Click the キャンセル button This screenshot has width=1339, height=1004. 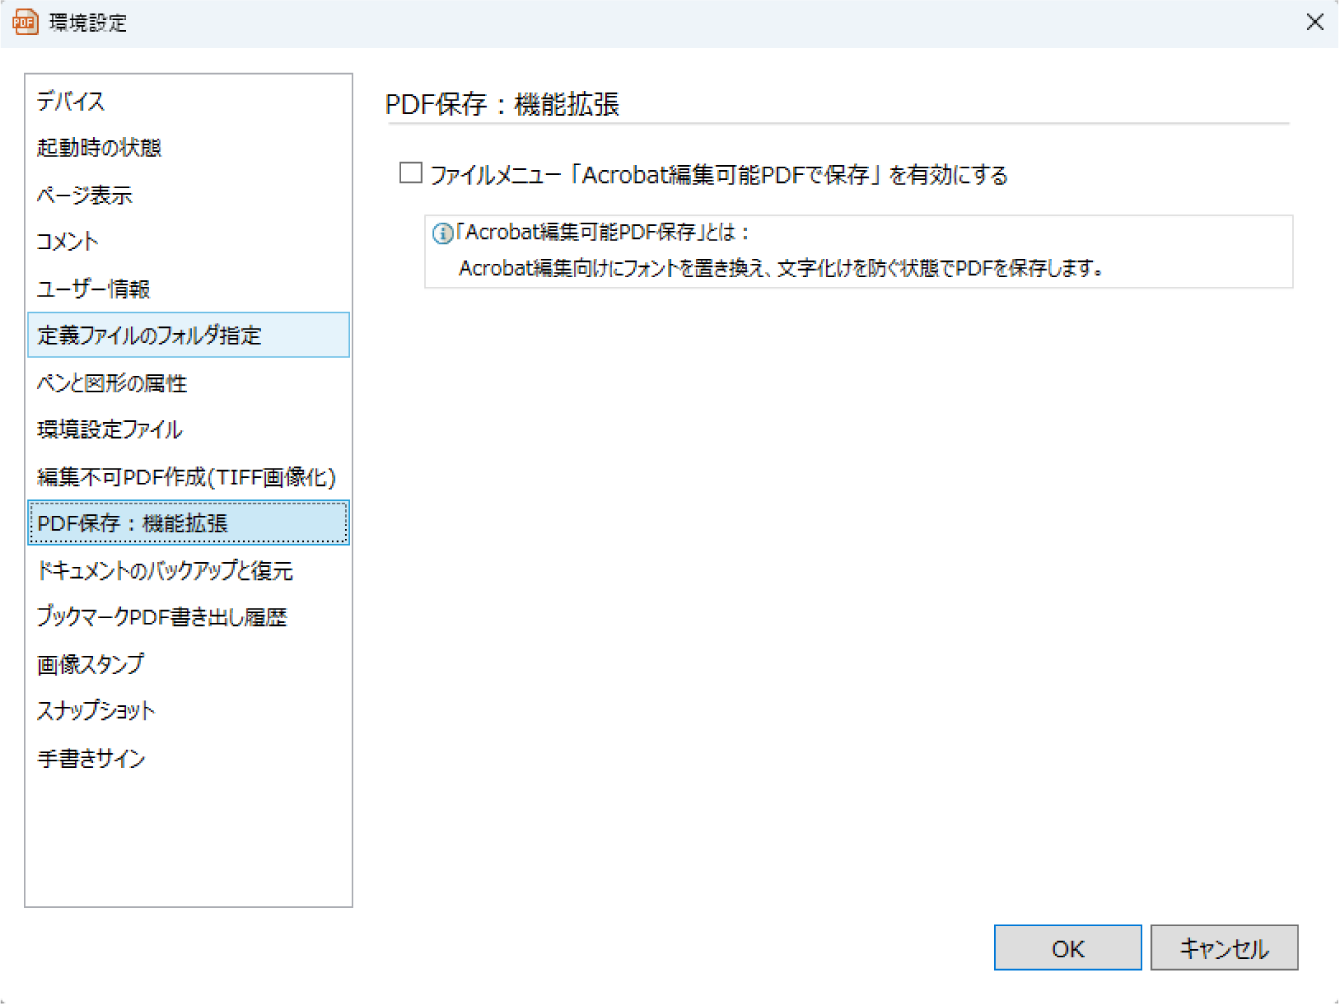(1224, 948)
